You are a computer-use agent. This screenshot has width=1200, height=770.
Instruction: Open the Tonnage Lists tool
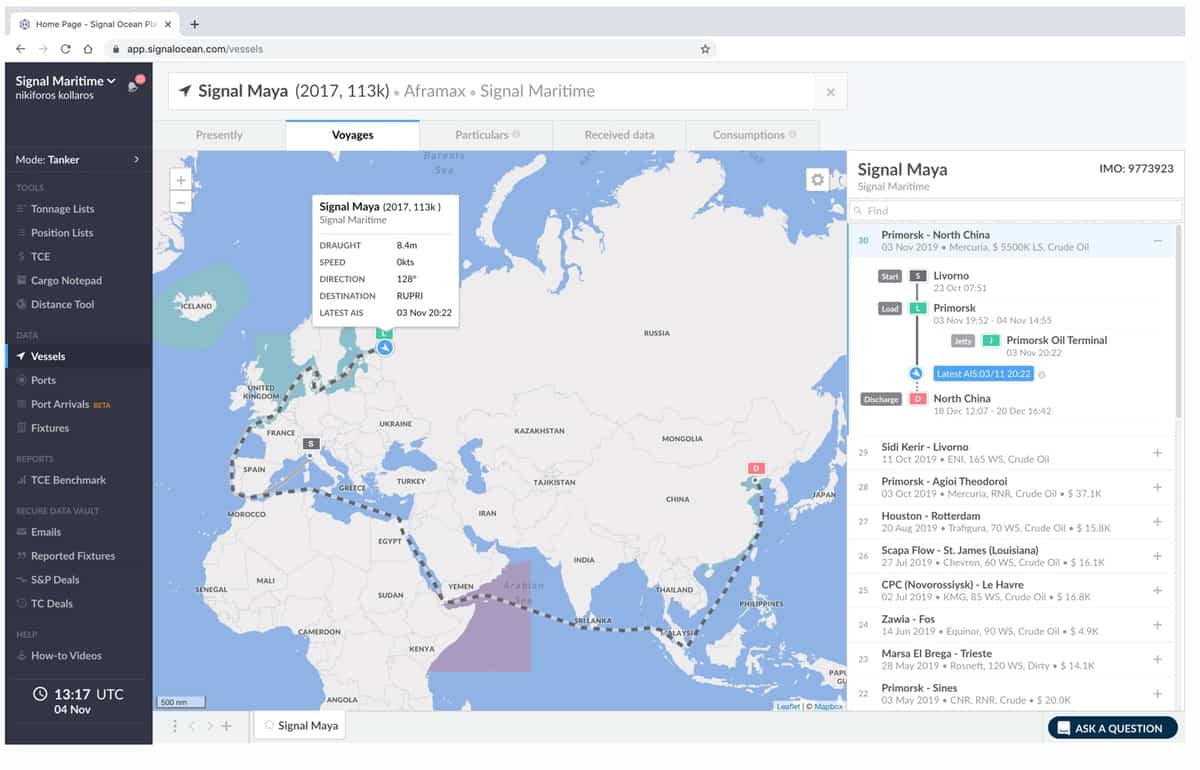coord(60,208)
